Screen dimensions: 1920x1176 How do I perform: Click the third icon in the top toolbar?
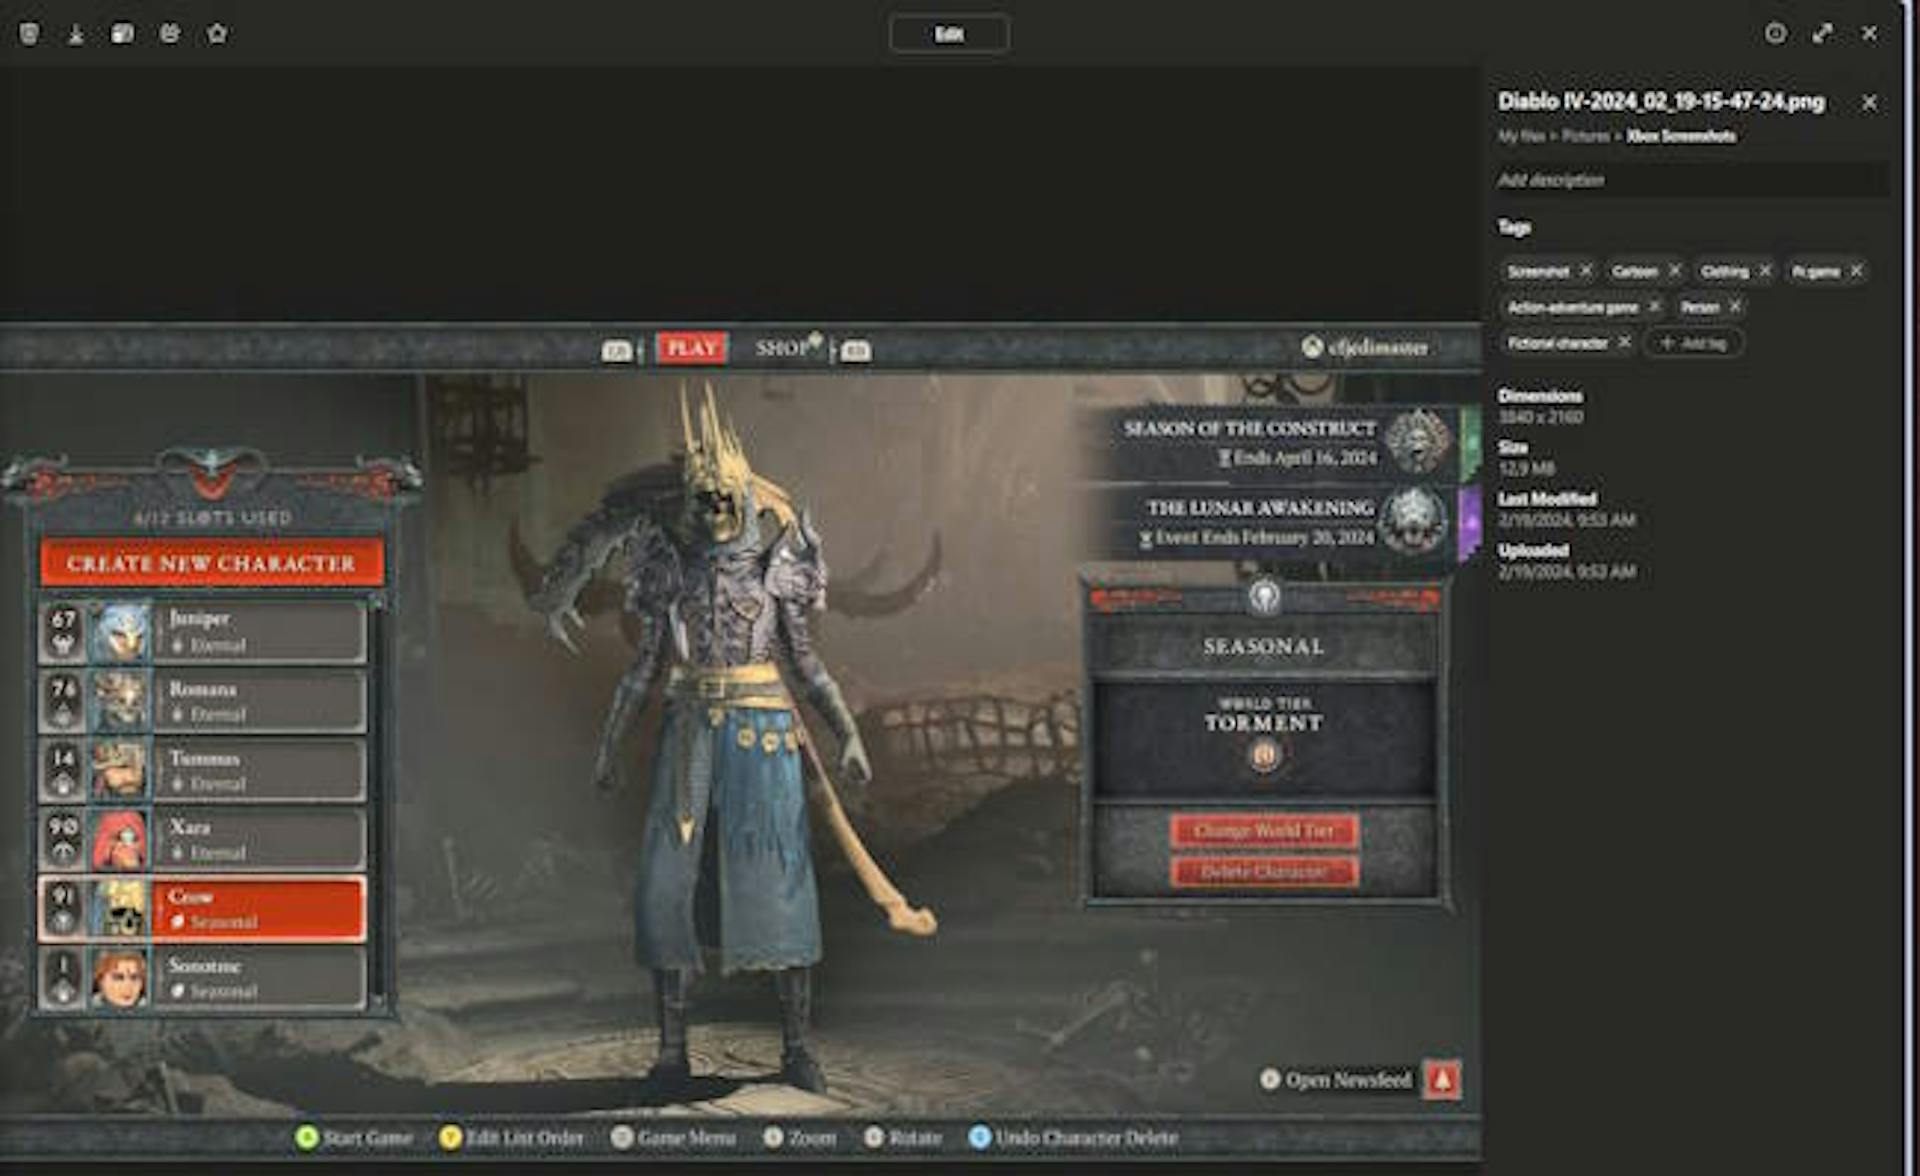[x=122, y=34]
